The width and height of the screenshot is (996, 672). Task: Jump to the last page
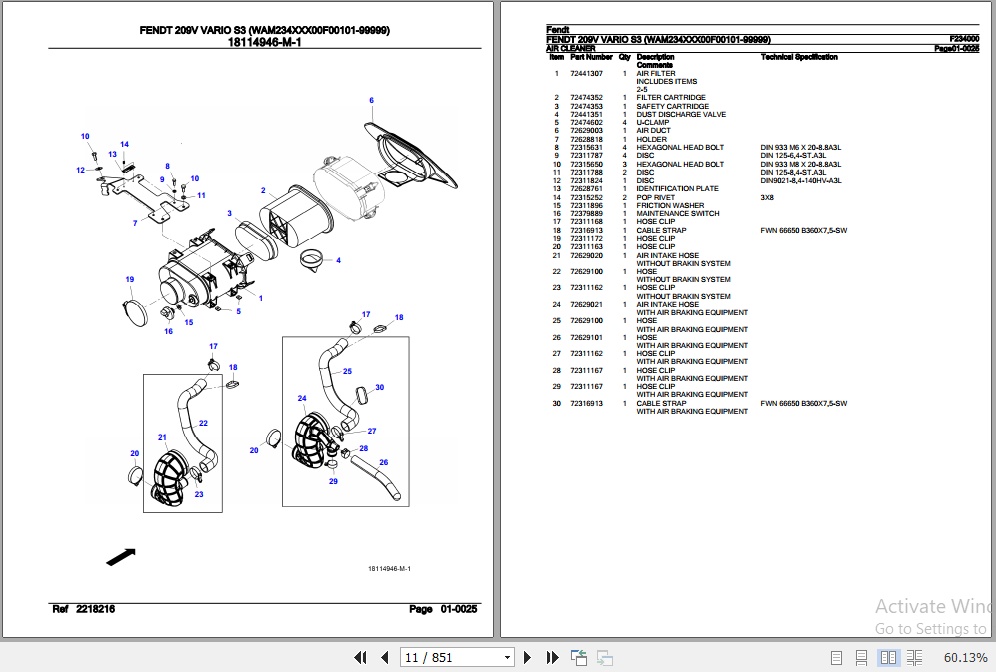553,657
